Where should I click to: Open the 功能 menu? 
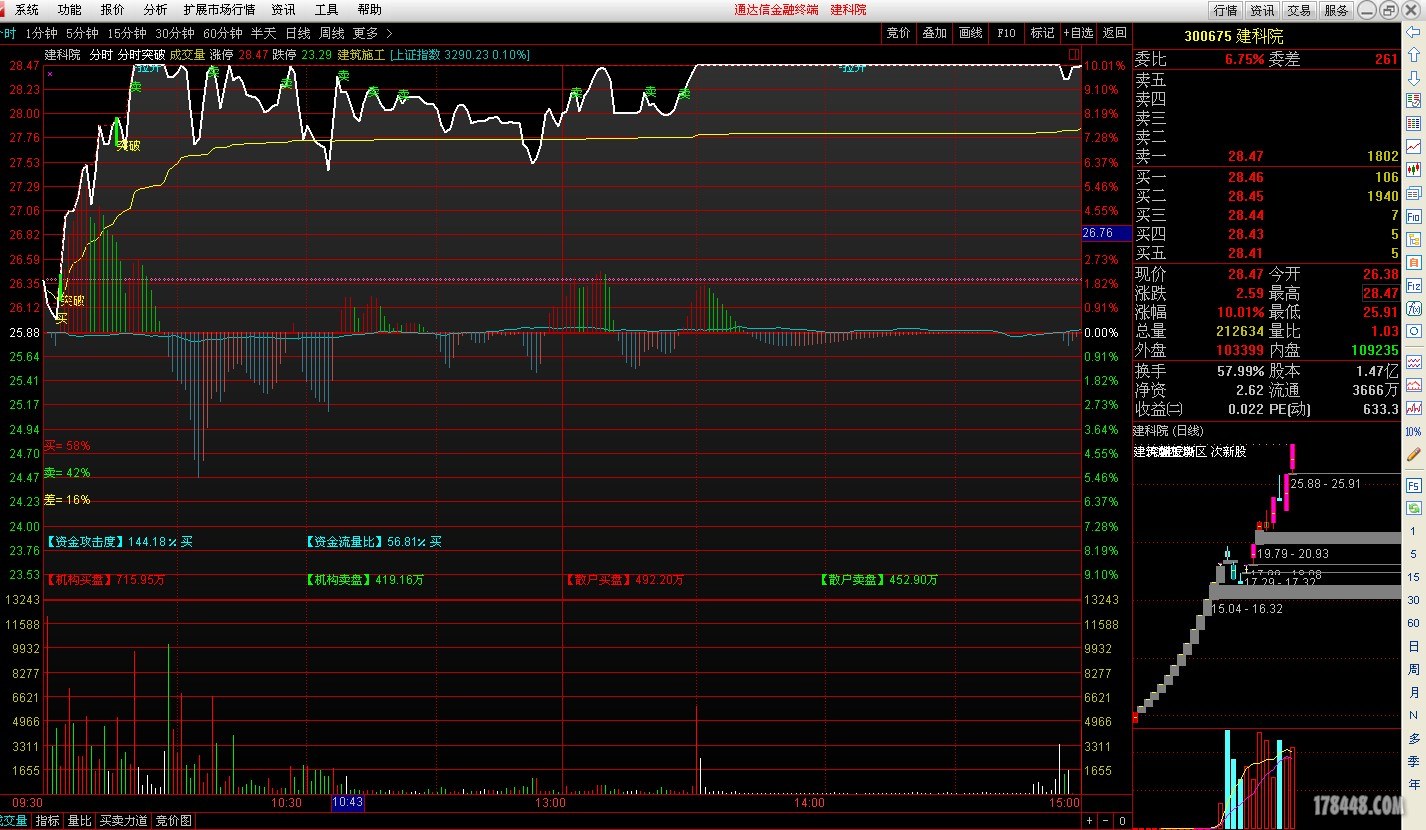coord(70,10)
